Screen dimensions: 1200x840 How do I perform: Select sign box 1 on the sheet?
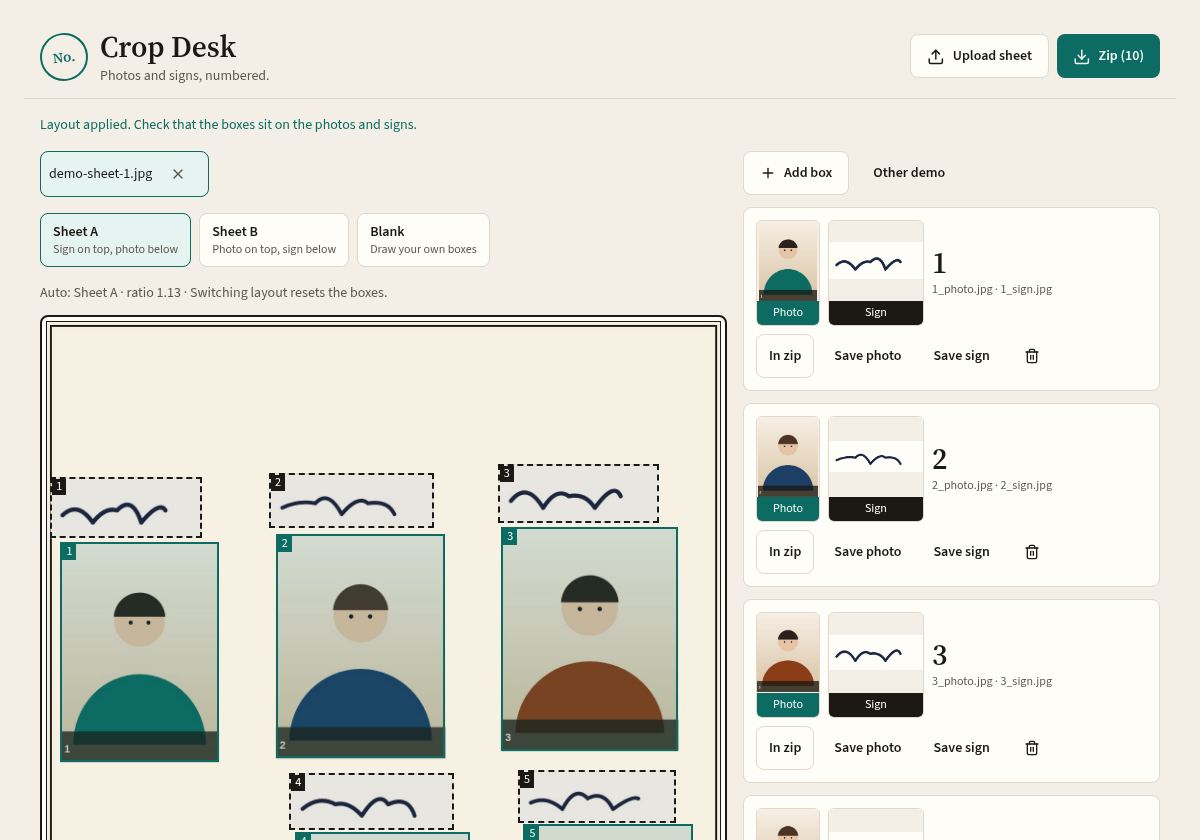click(127, 508)
